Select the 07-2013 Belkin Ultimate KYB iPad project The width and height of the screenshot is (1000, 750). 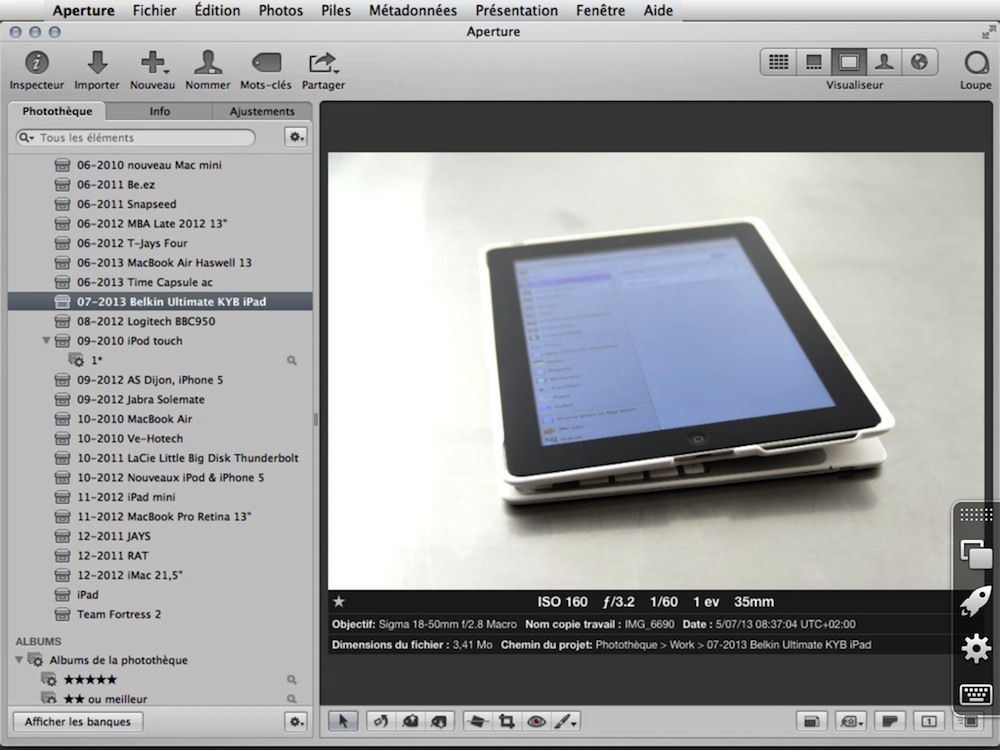coord(160,302)
